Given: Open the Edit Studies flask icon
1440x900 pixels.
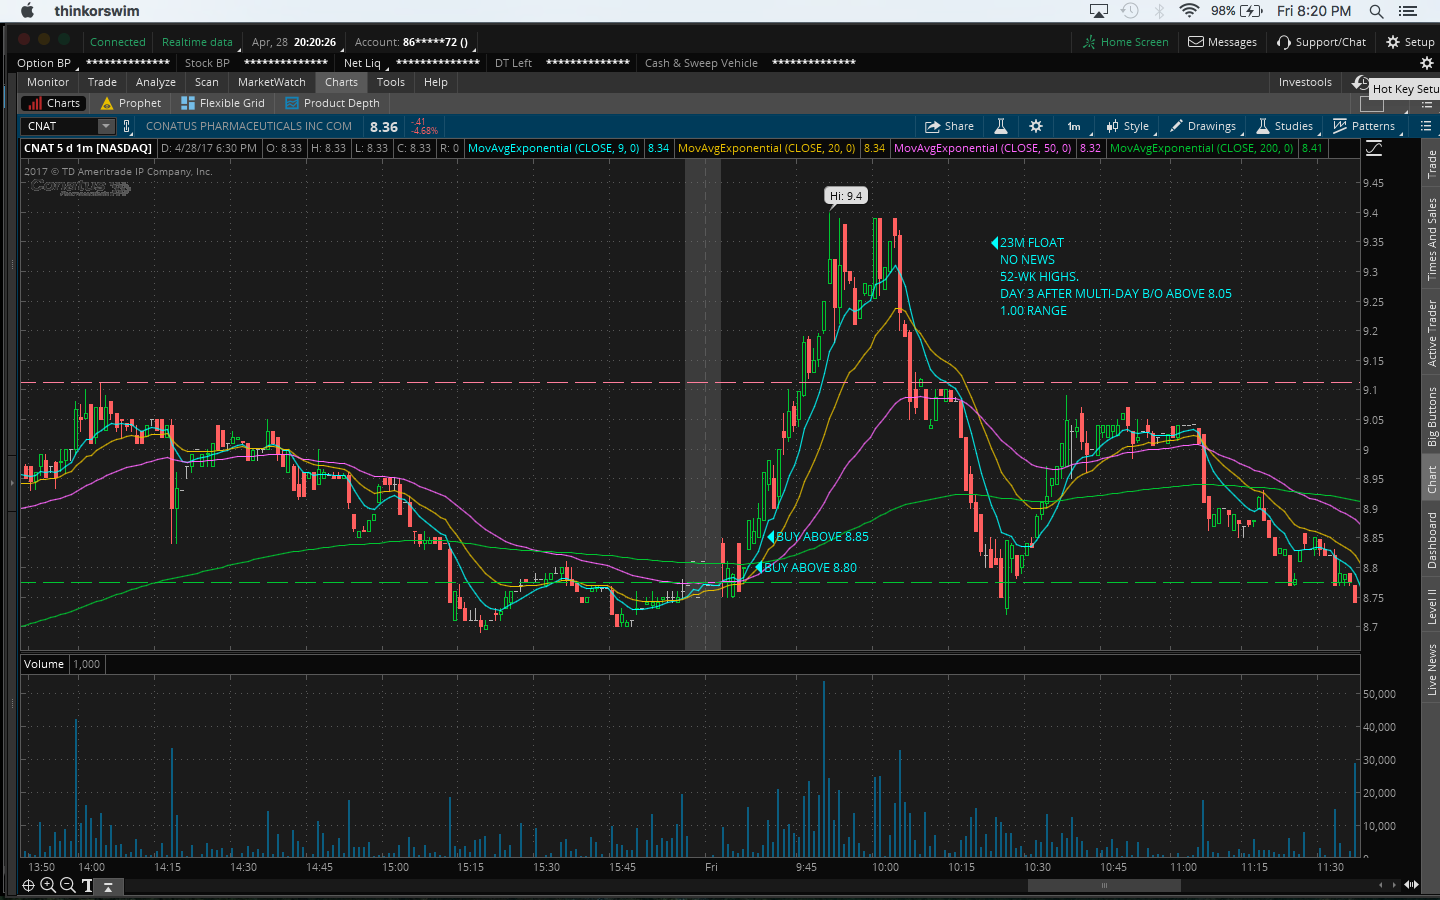Looking at the screenshot, I should tap(1000, 126).
